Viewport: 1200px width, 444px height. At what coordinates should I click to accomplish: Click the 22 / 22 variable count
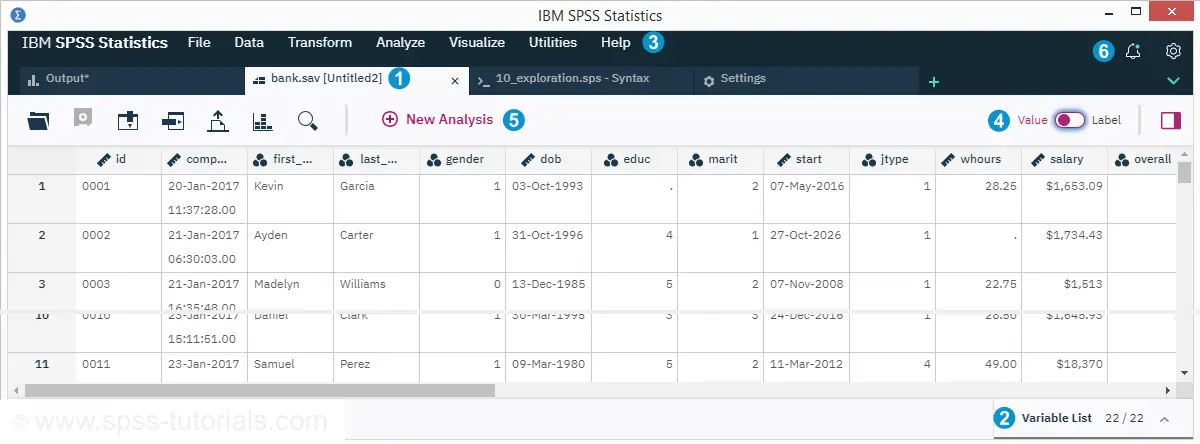[x=1126, y=418]
